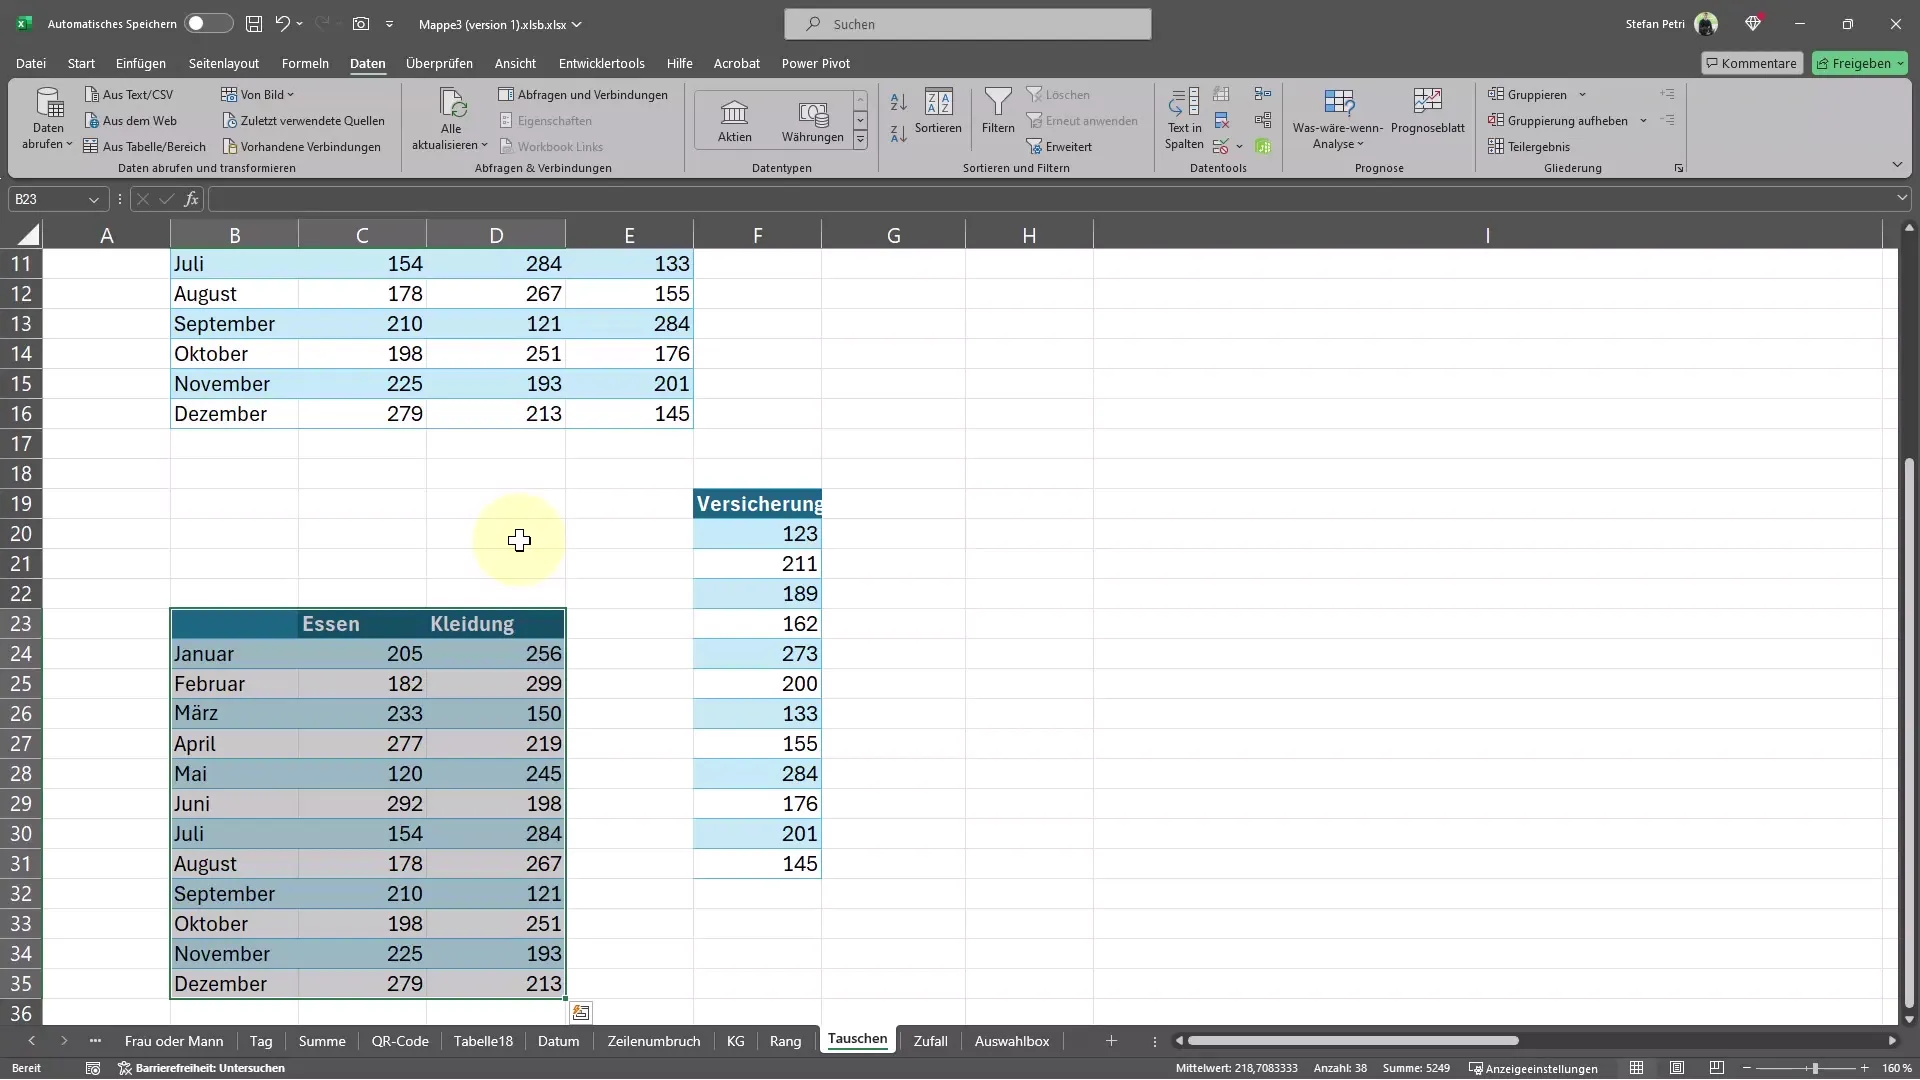Switch to Umbruchvorschau page break view icon
The width and height of the screenshot is (1920, 1080).
[x=1717, y=1068]
